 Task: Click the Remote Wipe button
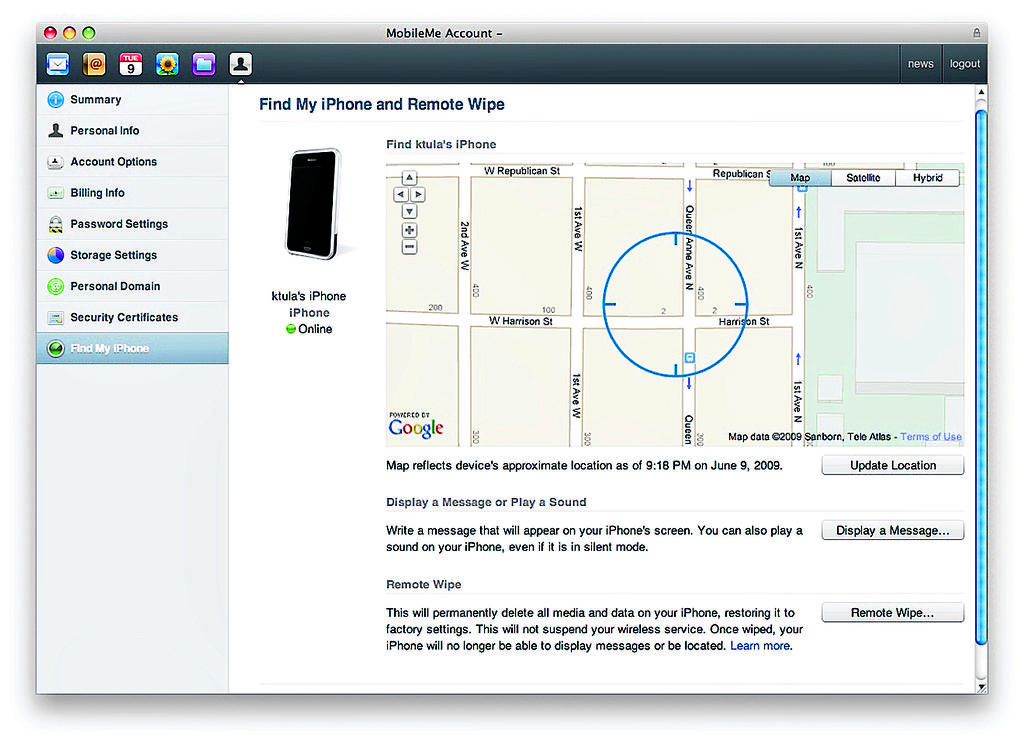click(893, 613)
